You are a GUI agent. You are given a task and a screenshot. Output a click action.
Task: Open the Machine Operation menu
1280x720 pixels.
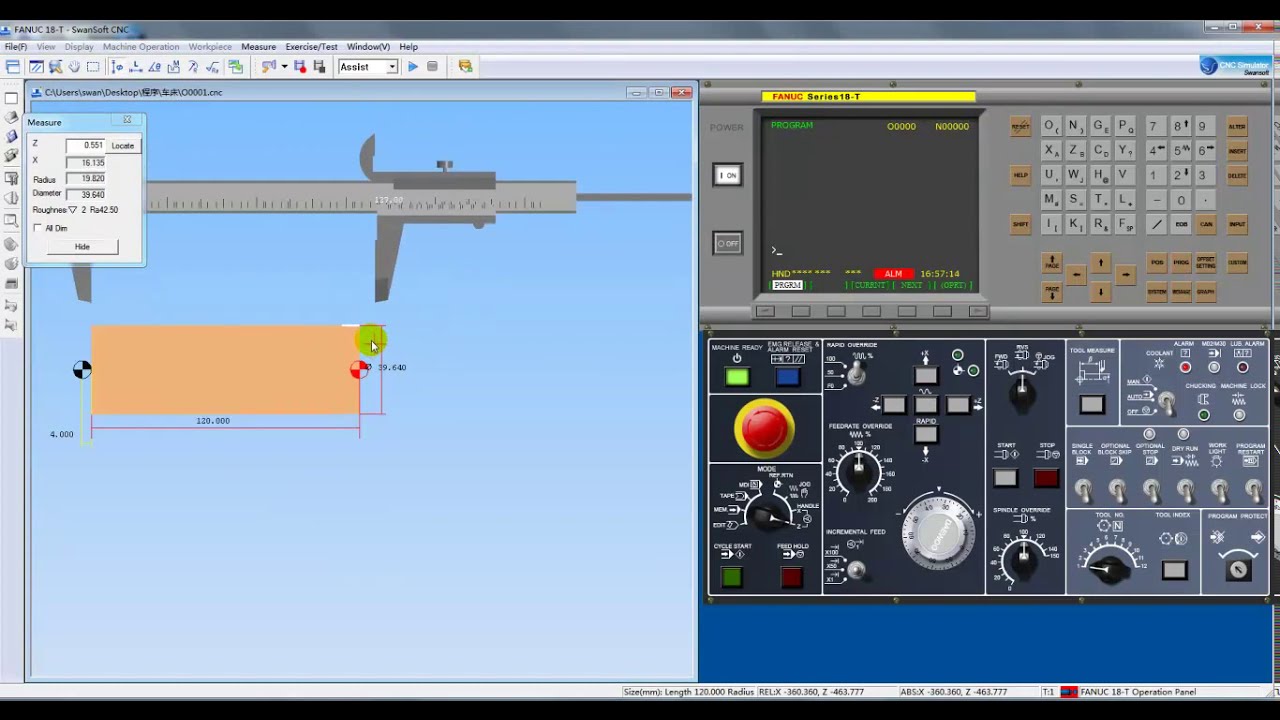pos(141,47)
